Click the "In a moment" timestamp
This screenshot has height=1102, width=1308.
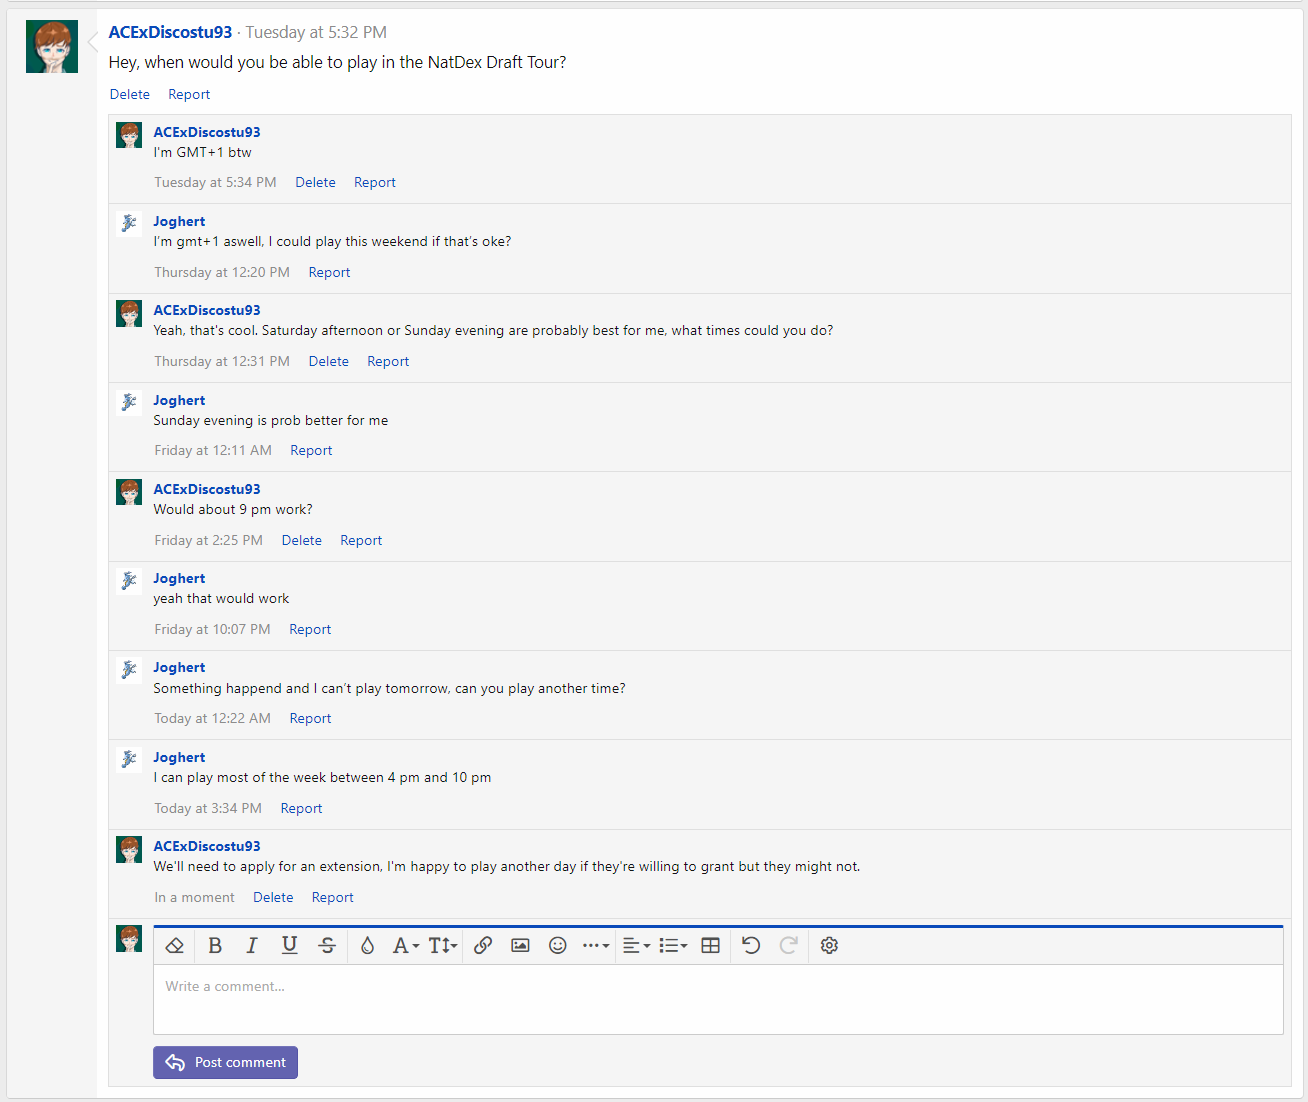coord(194,898)
